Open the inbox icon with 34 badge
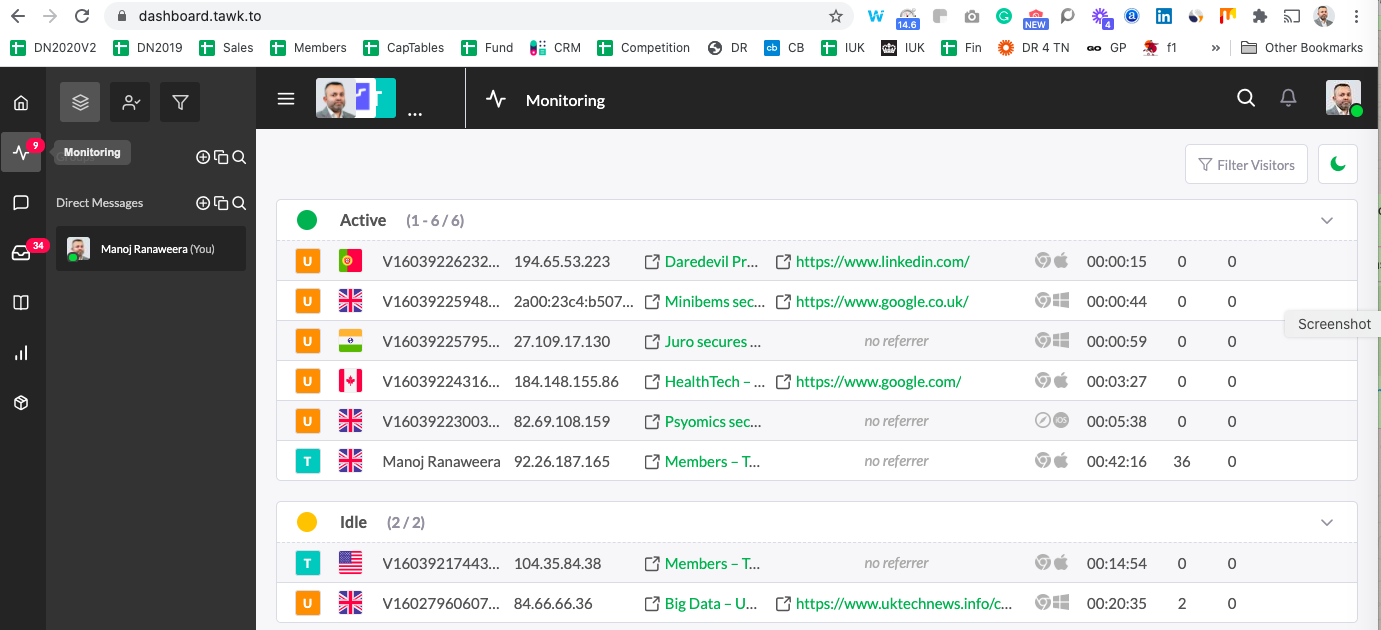Viewport: 1381px width, 630px height. click(x=21, y=253)
